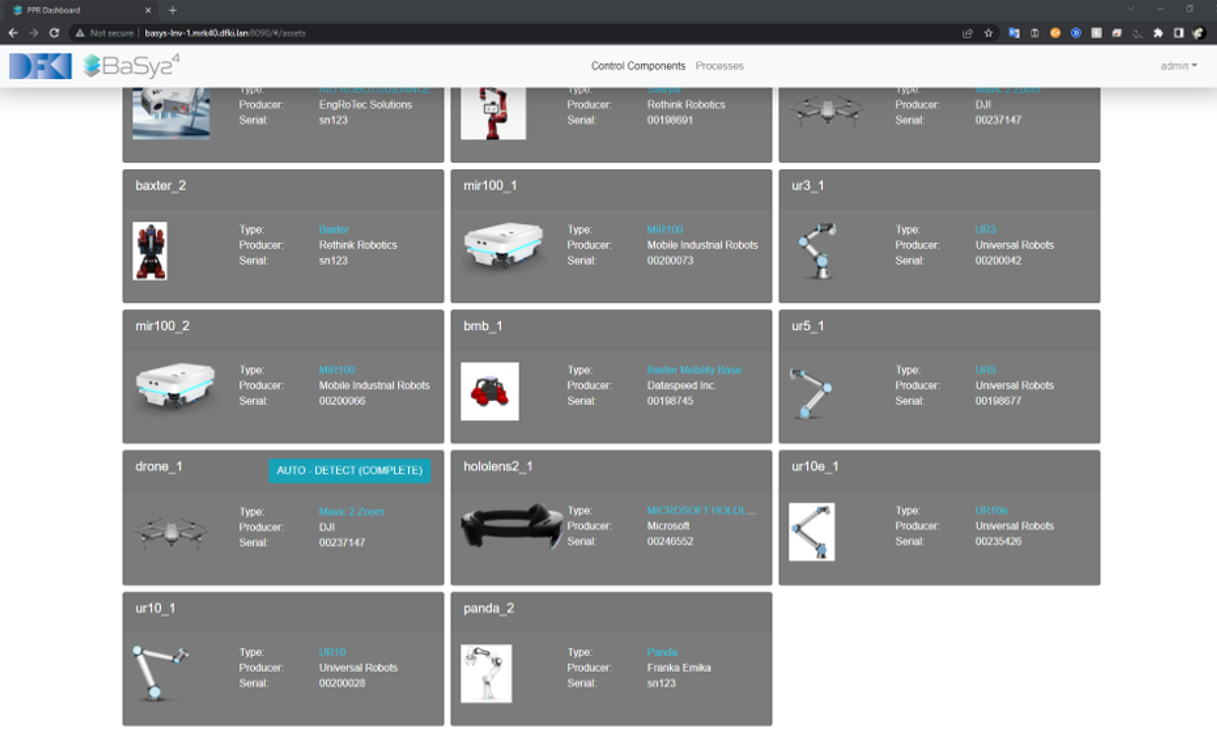Select the baxter_2 card title
The image size is (1217, 733).
pyautogui.click(x=160, y=186)
